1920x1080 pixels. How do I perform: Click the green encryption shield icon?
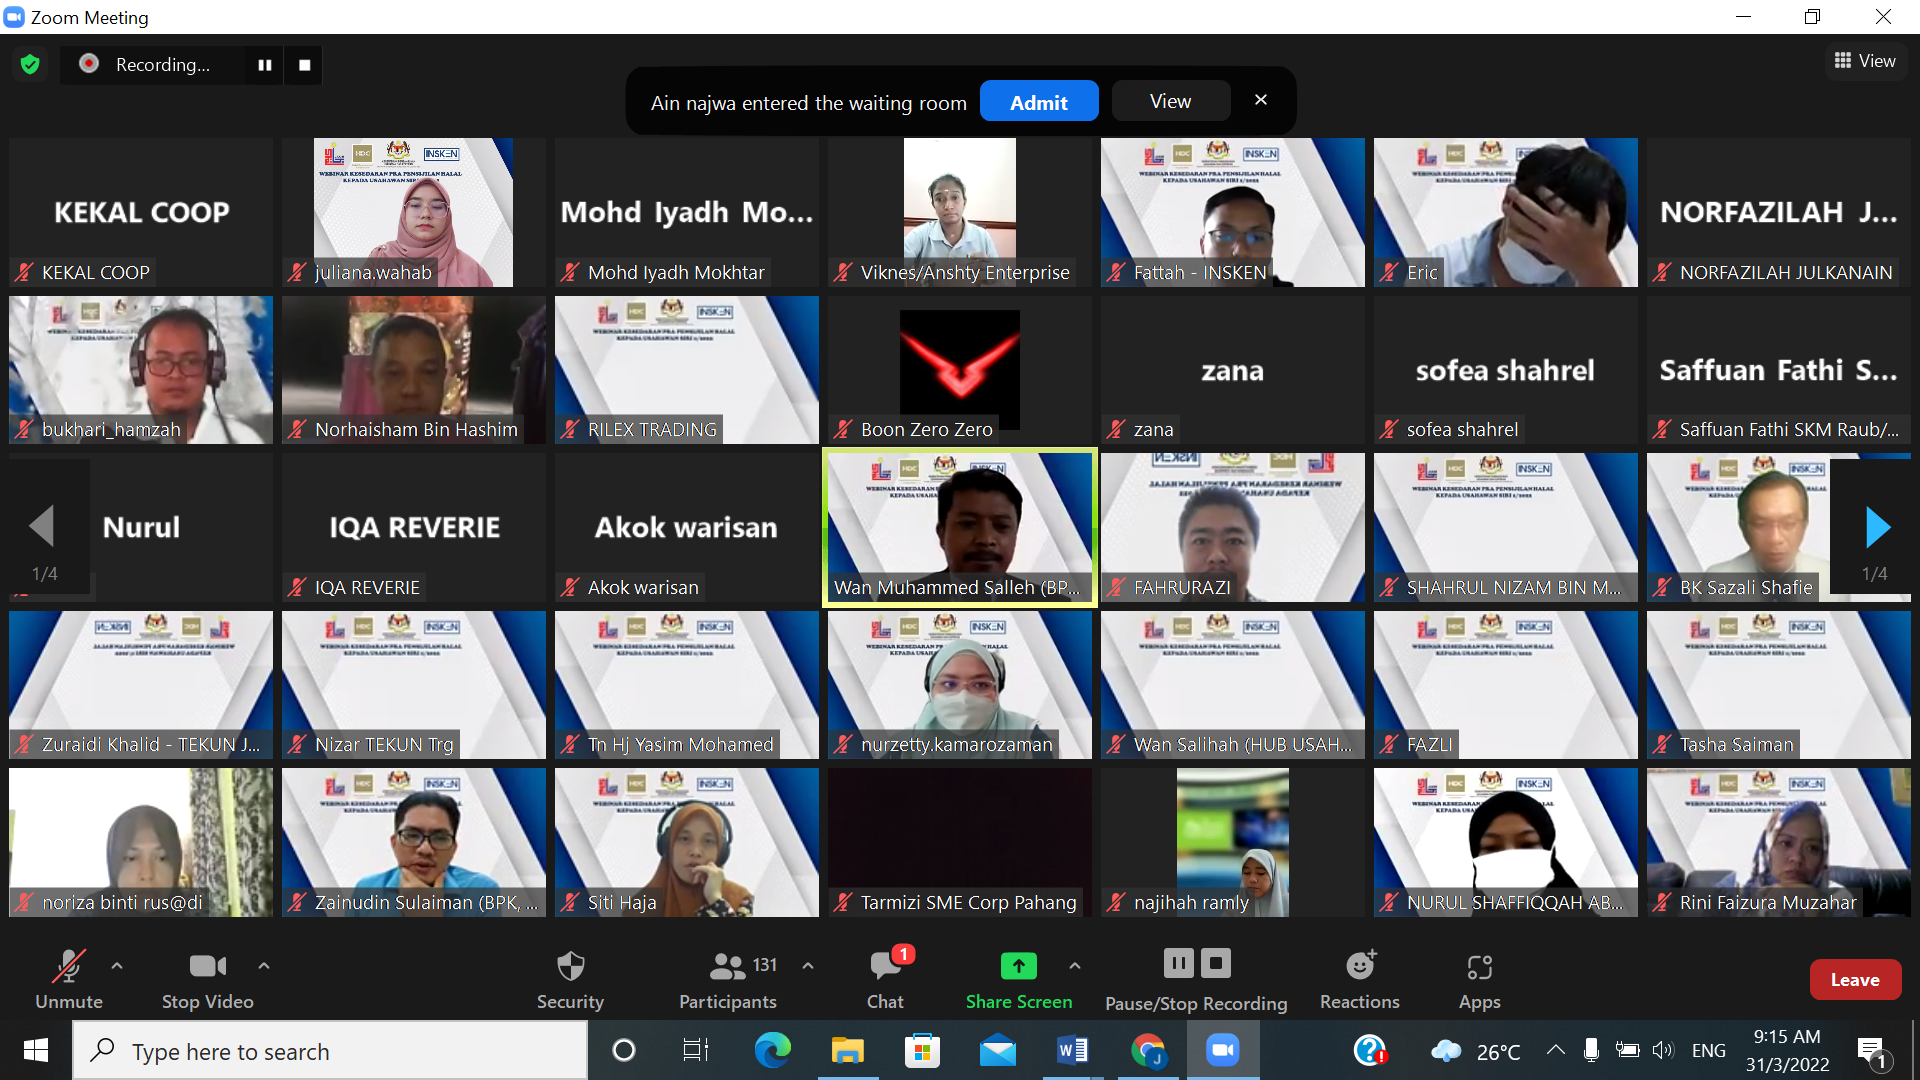30,65
